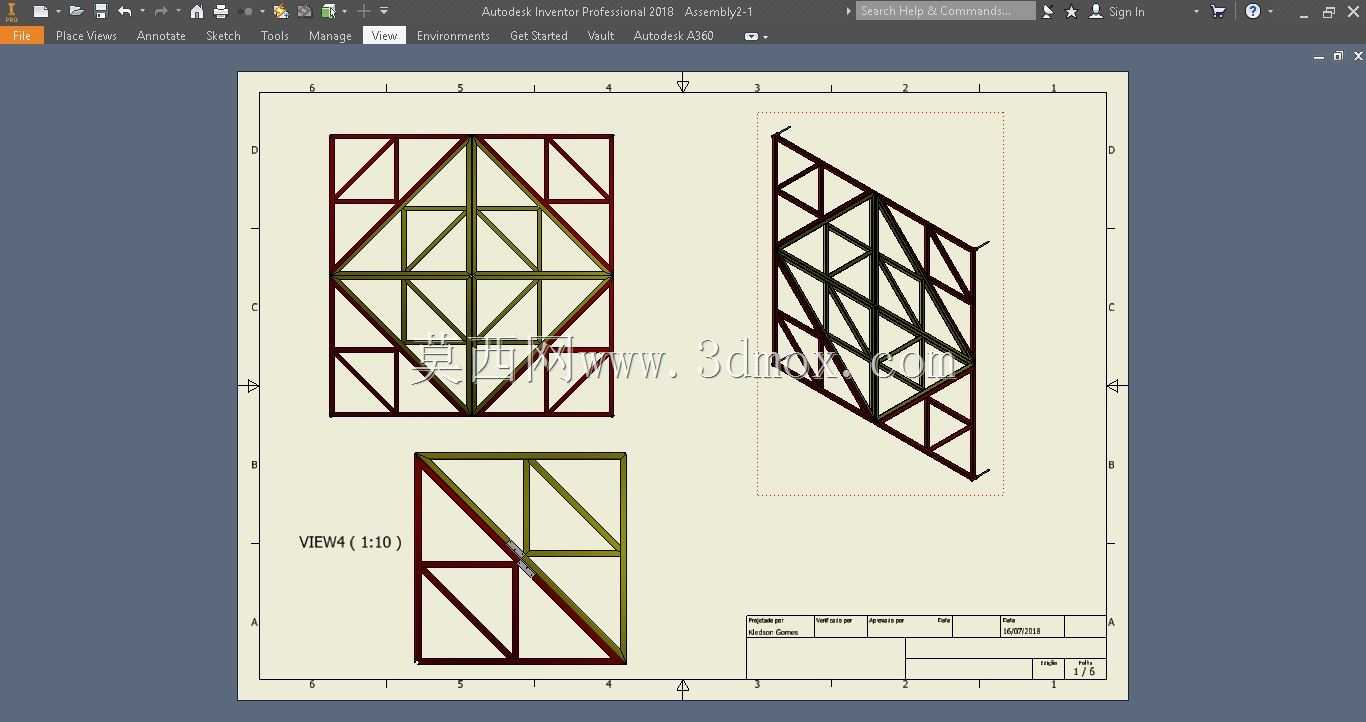Click the Projetado por label in title block
This screenshot has width=1366, height=722.
click(766, 621)
